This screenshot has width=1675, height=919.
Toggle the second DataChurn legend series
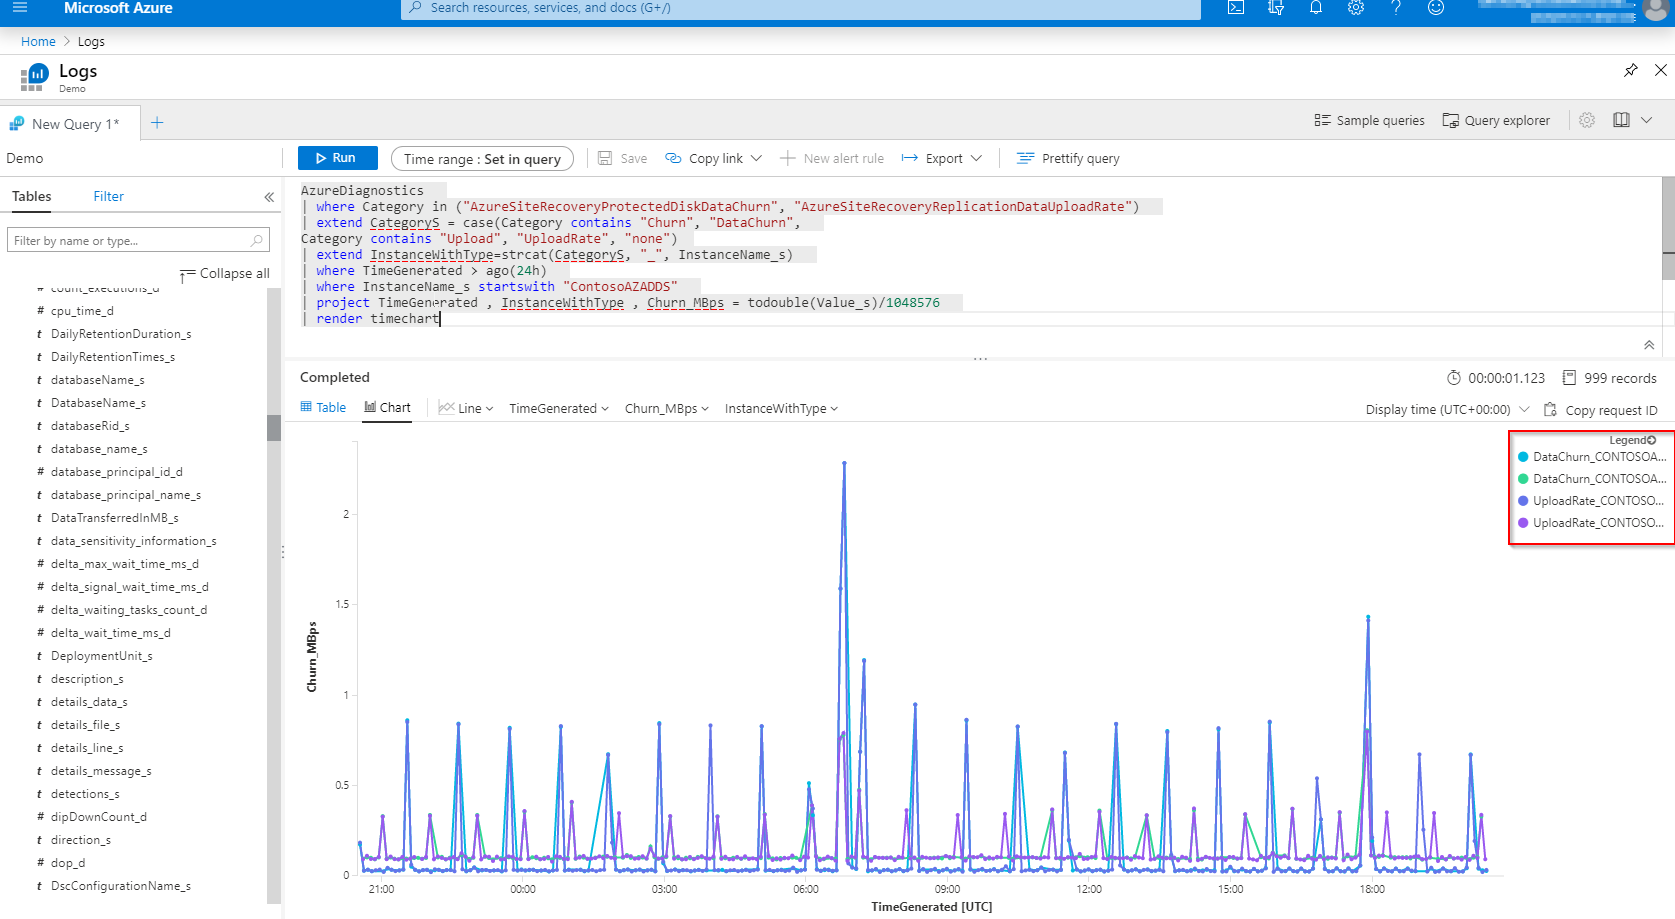tap(1591, 479)
